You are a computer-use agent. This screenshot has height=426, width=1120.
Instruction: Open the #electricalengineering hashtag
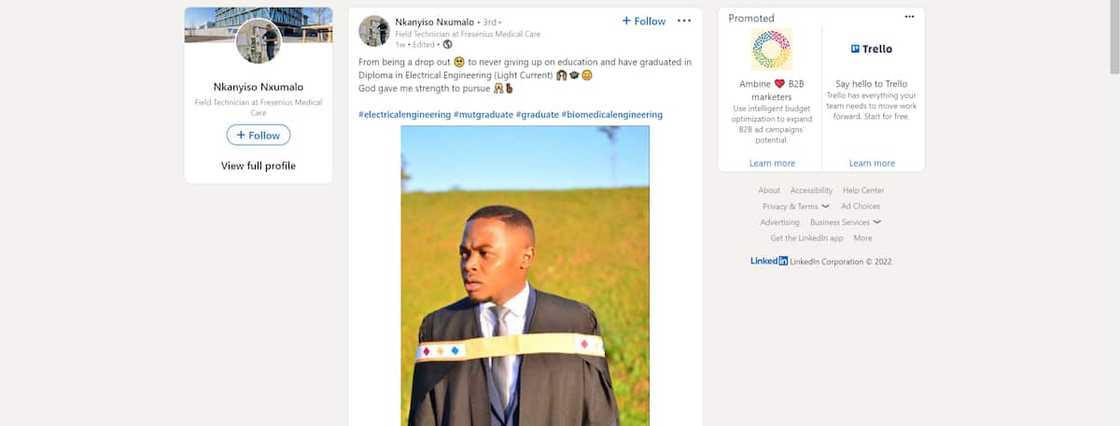coord(404,115)
